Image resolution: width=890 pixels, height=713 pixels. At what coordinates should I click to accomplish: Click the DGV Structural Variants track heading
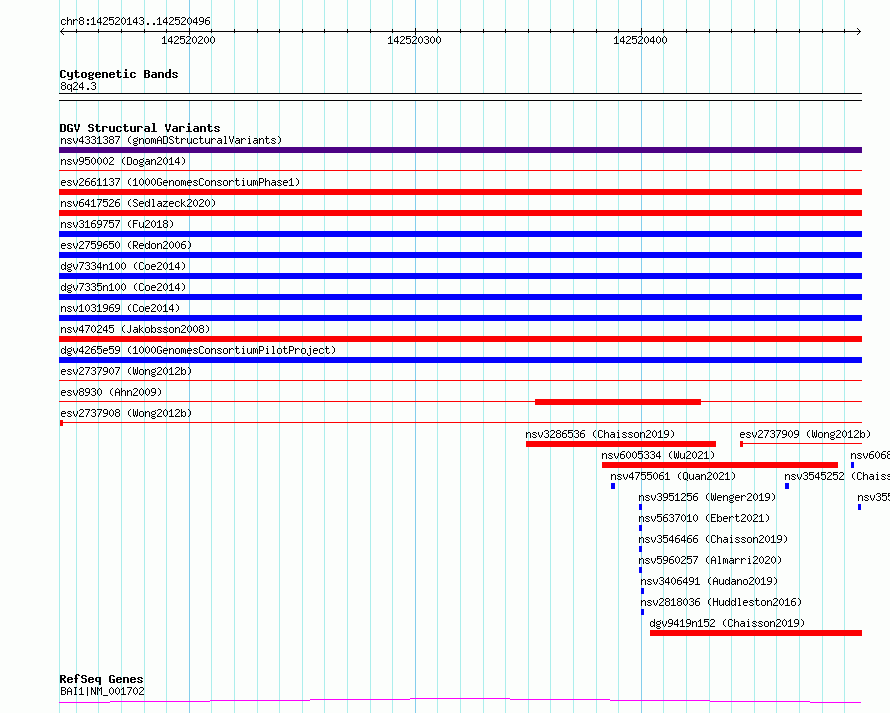tap(139, 128)
